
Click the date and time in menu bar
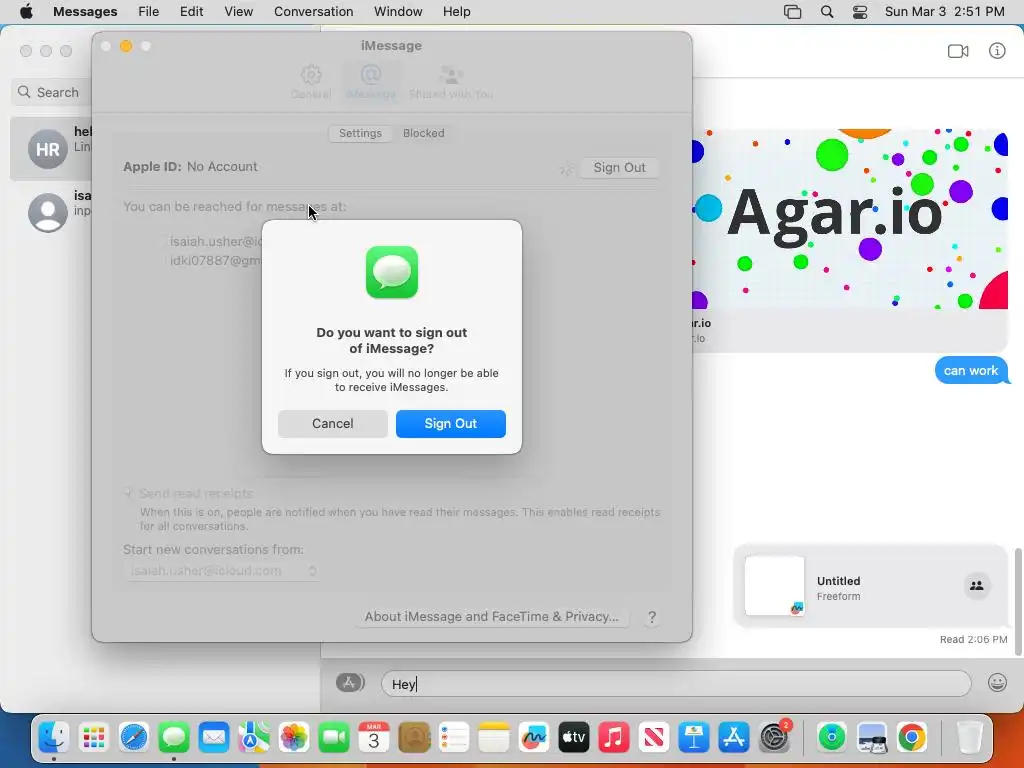[944, 12]
